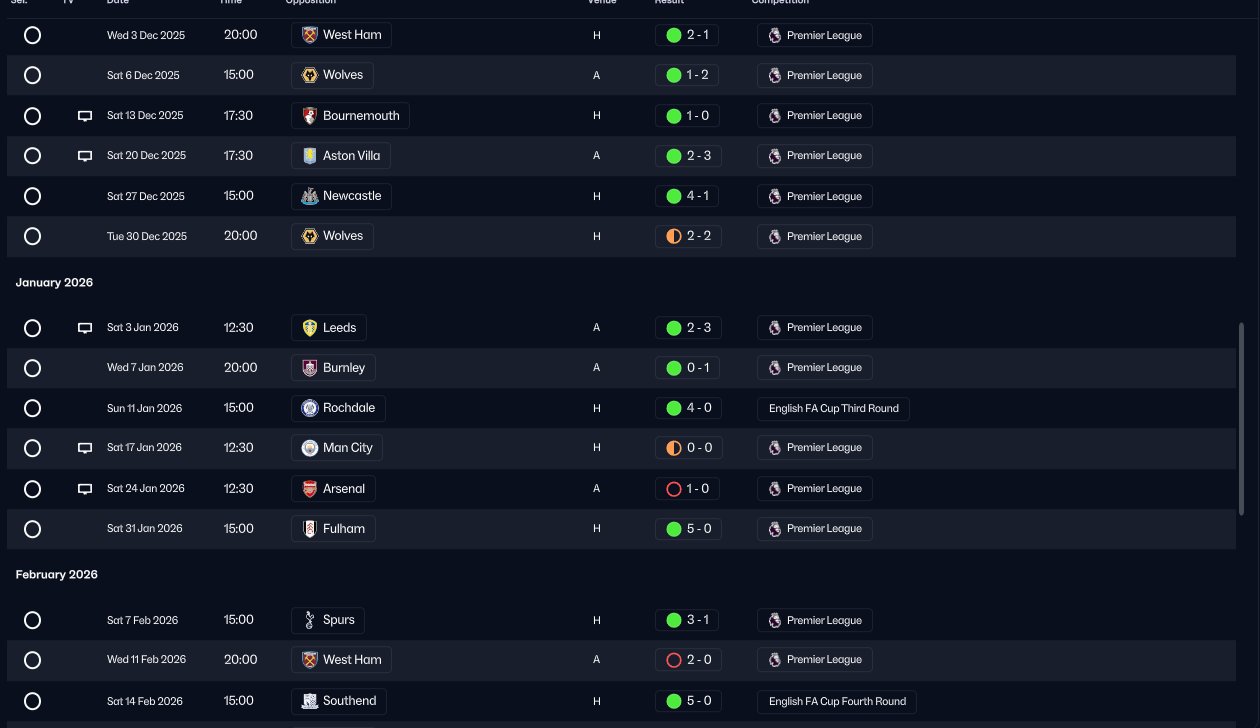Screen dimensions: 1260x728
Task: Select the radio circle for Sat 3 Jan Leeds
Action: [x=32, y=328]
